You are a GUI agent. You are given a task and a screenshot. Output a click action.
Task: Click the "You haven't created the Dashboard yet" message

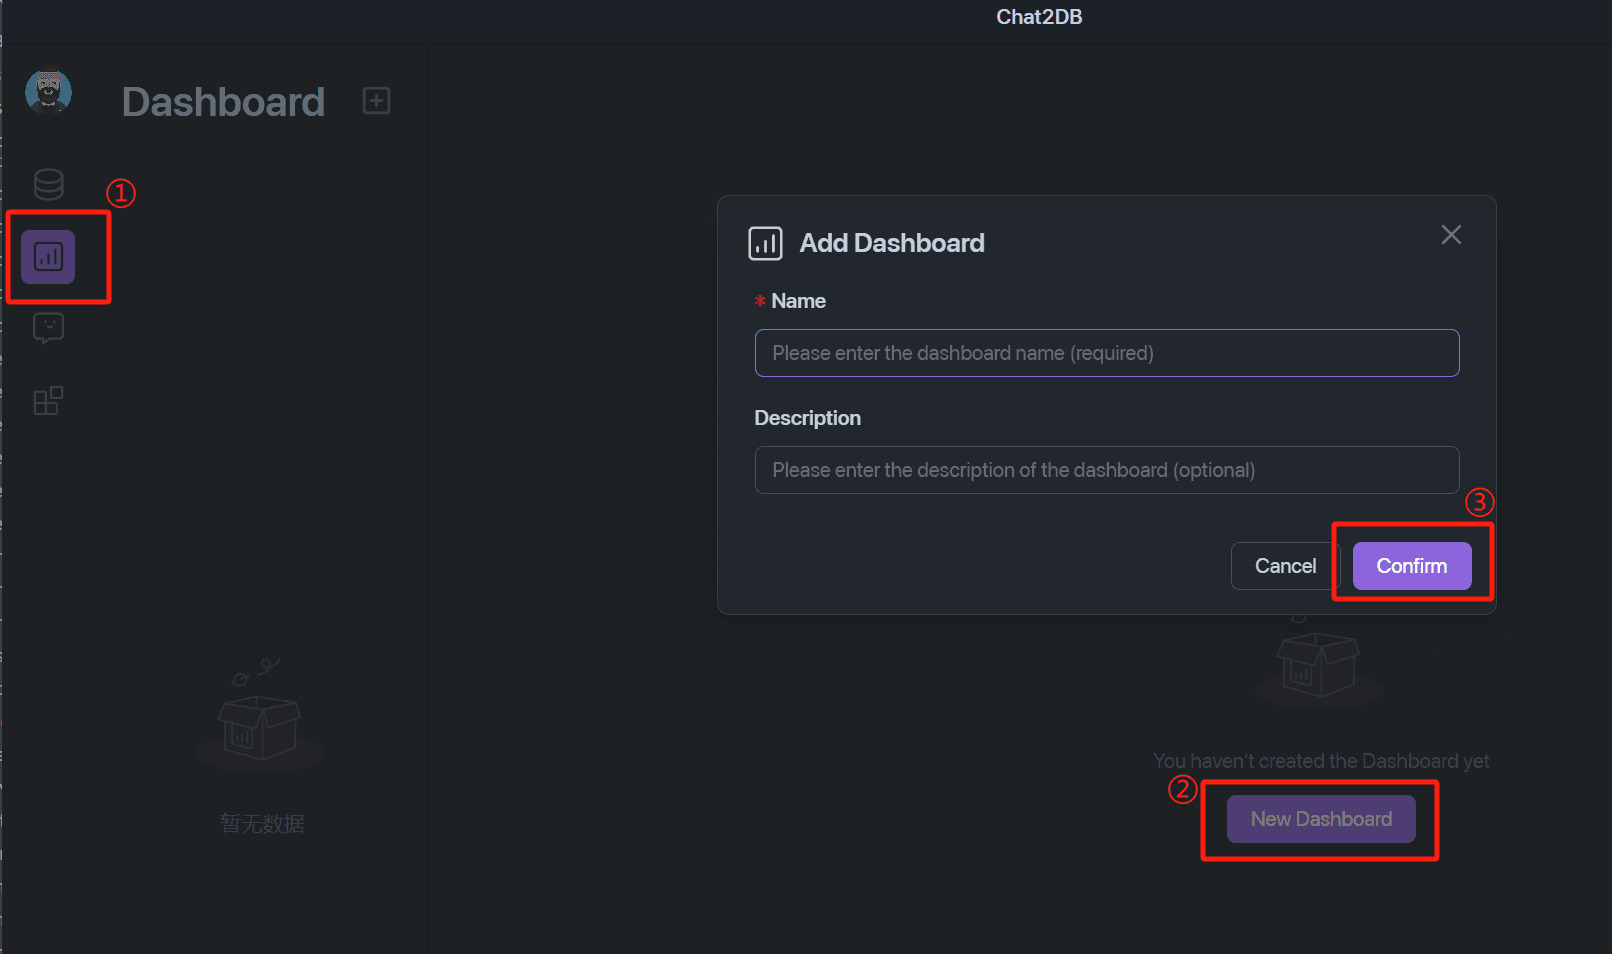1321,761
